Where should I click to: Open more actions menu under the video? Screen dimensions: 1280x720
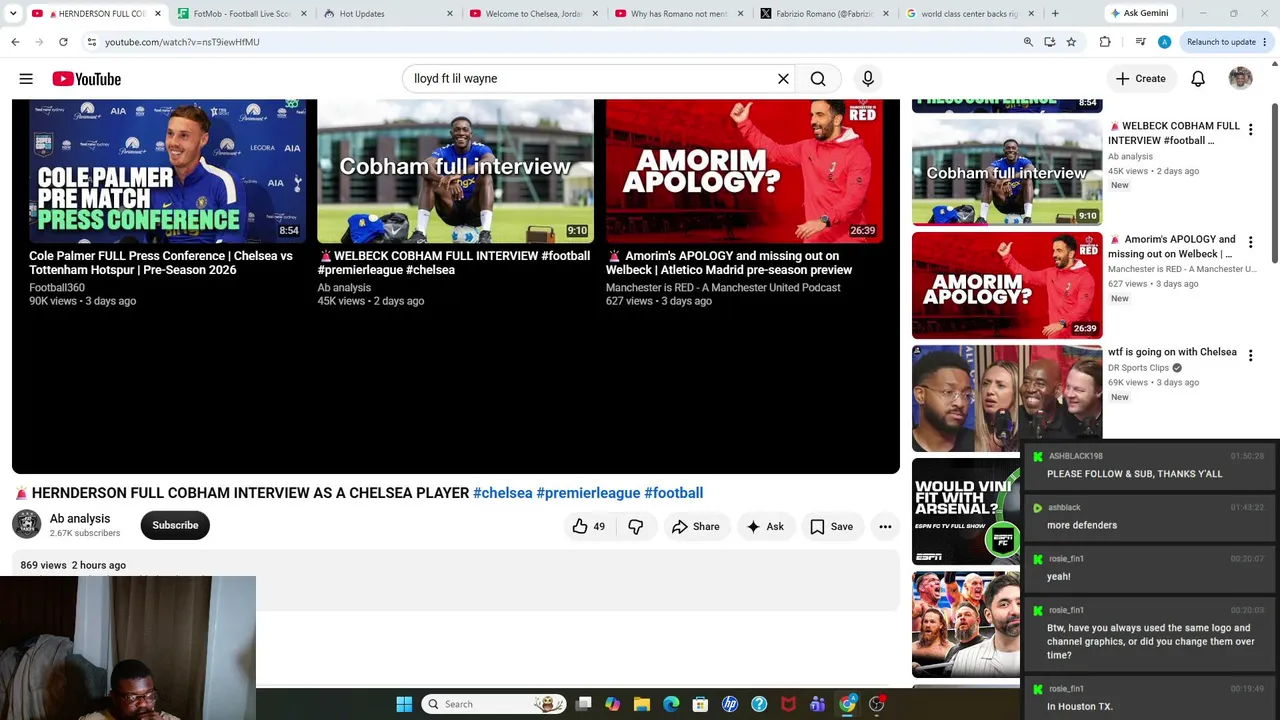tap(885, 526)
